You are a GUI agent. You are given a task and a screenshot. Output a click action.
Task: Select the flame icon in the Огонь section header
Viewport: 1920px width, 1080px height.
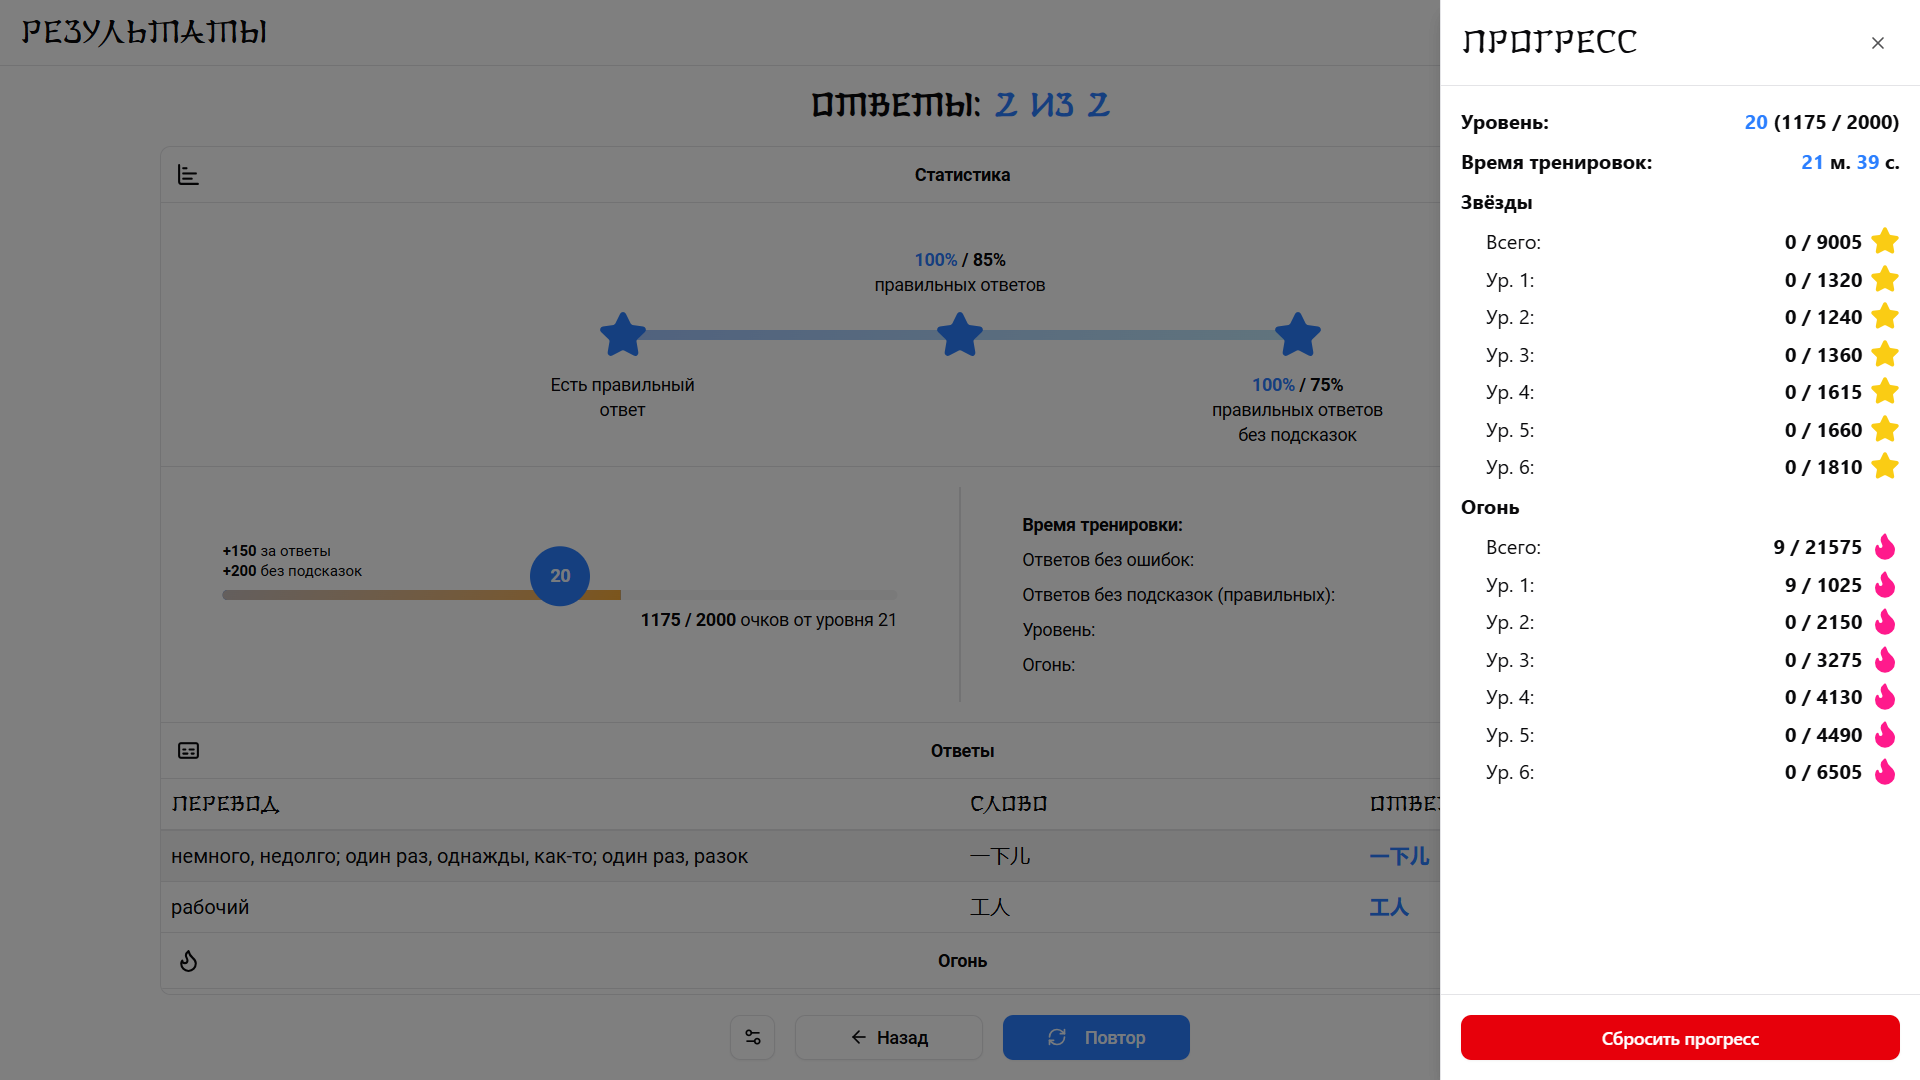[188, 960]
